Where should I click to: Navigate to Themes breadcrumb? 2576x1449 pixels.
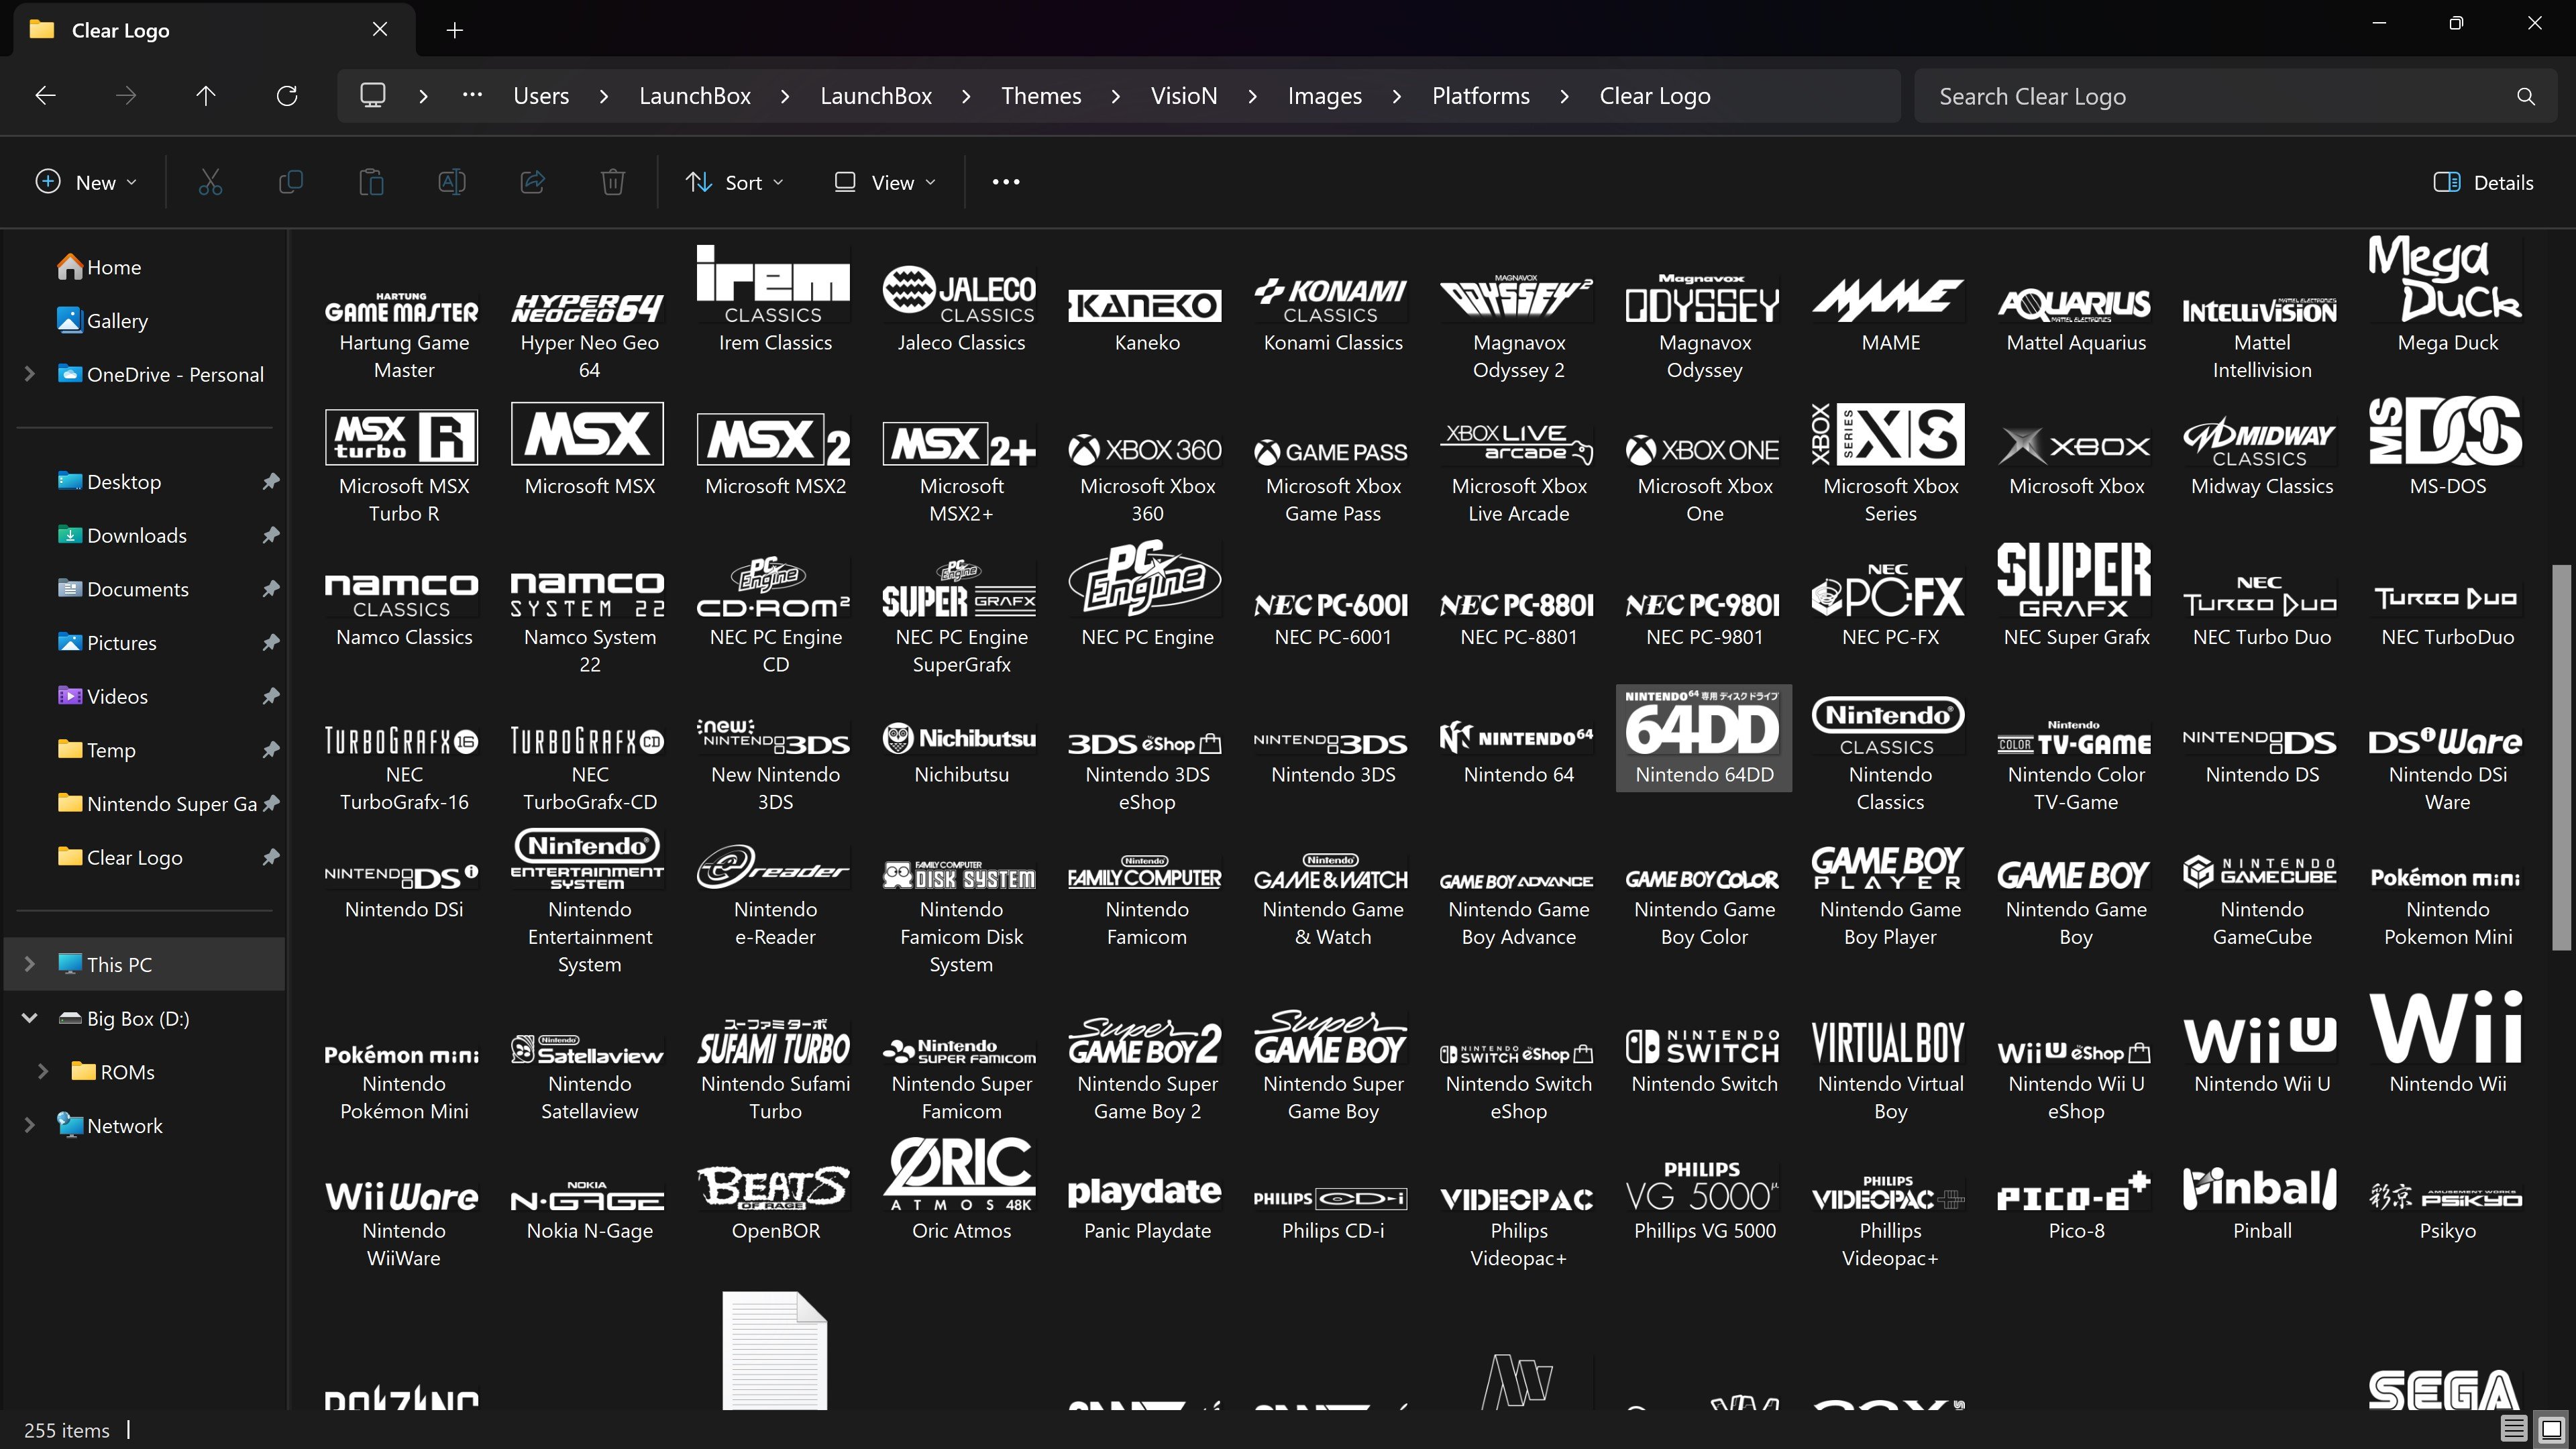(x=1041, y=96)
